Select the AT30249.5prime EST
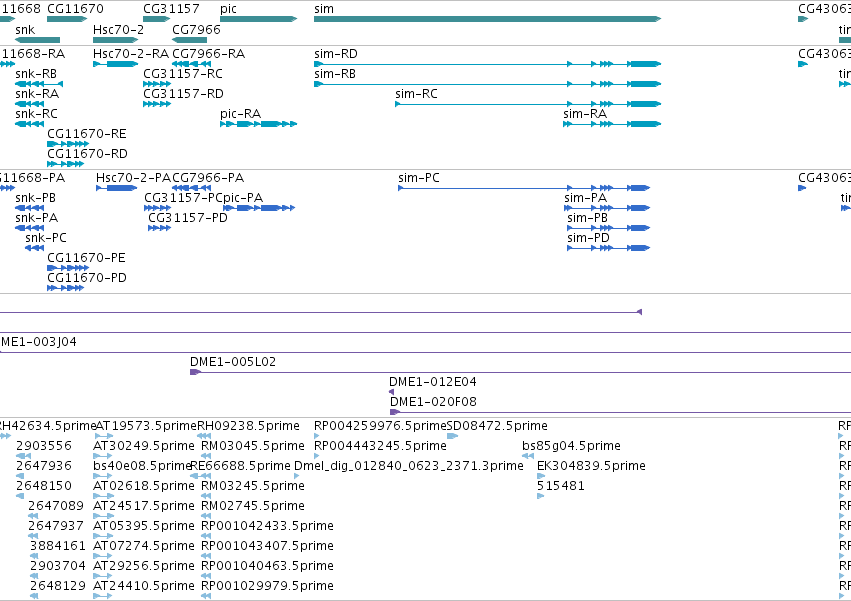 (x=103, y=456)
